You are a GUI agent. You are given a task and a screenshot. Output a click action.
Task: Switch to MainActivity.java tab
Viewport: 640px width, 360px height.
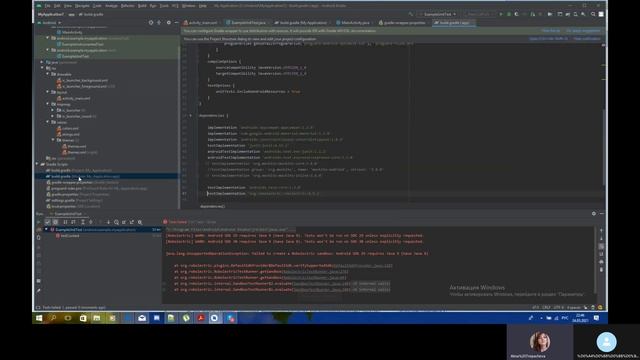tap(354, 23)
